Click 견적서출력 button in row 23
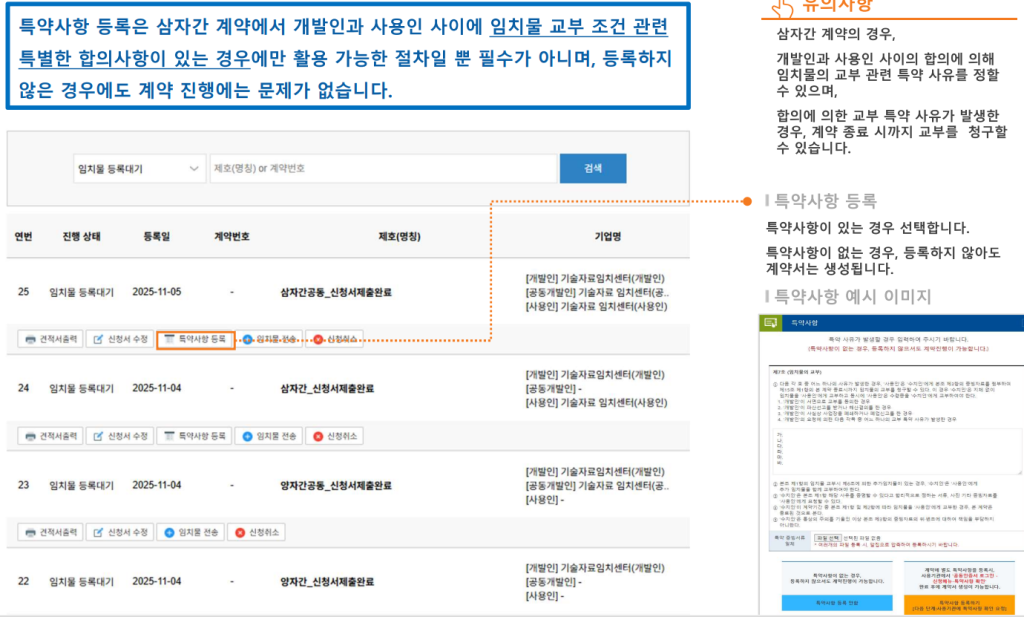Image resolution: width=1024 pixels, height=617 pixels. (x=50, y=533)
